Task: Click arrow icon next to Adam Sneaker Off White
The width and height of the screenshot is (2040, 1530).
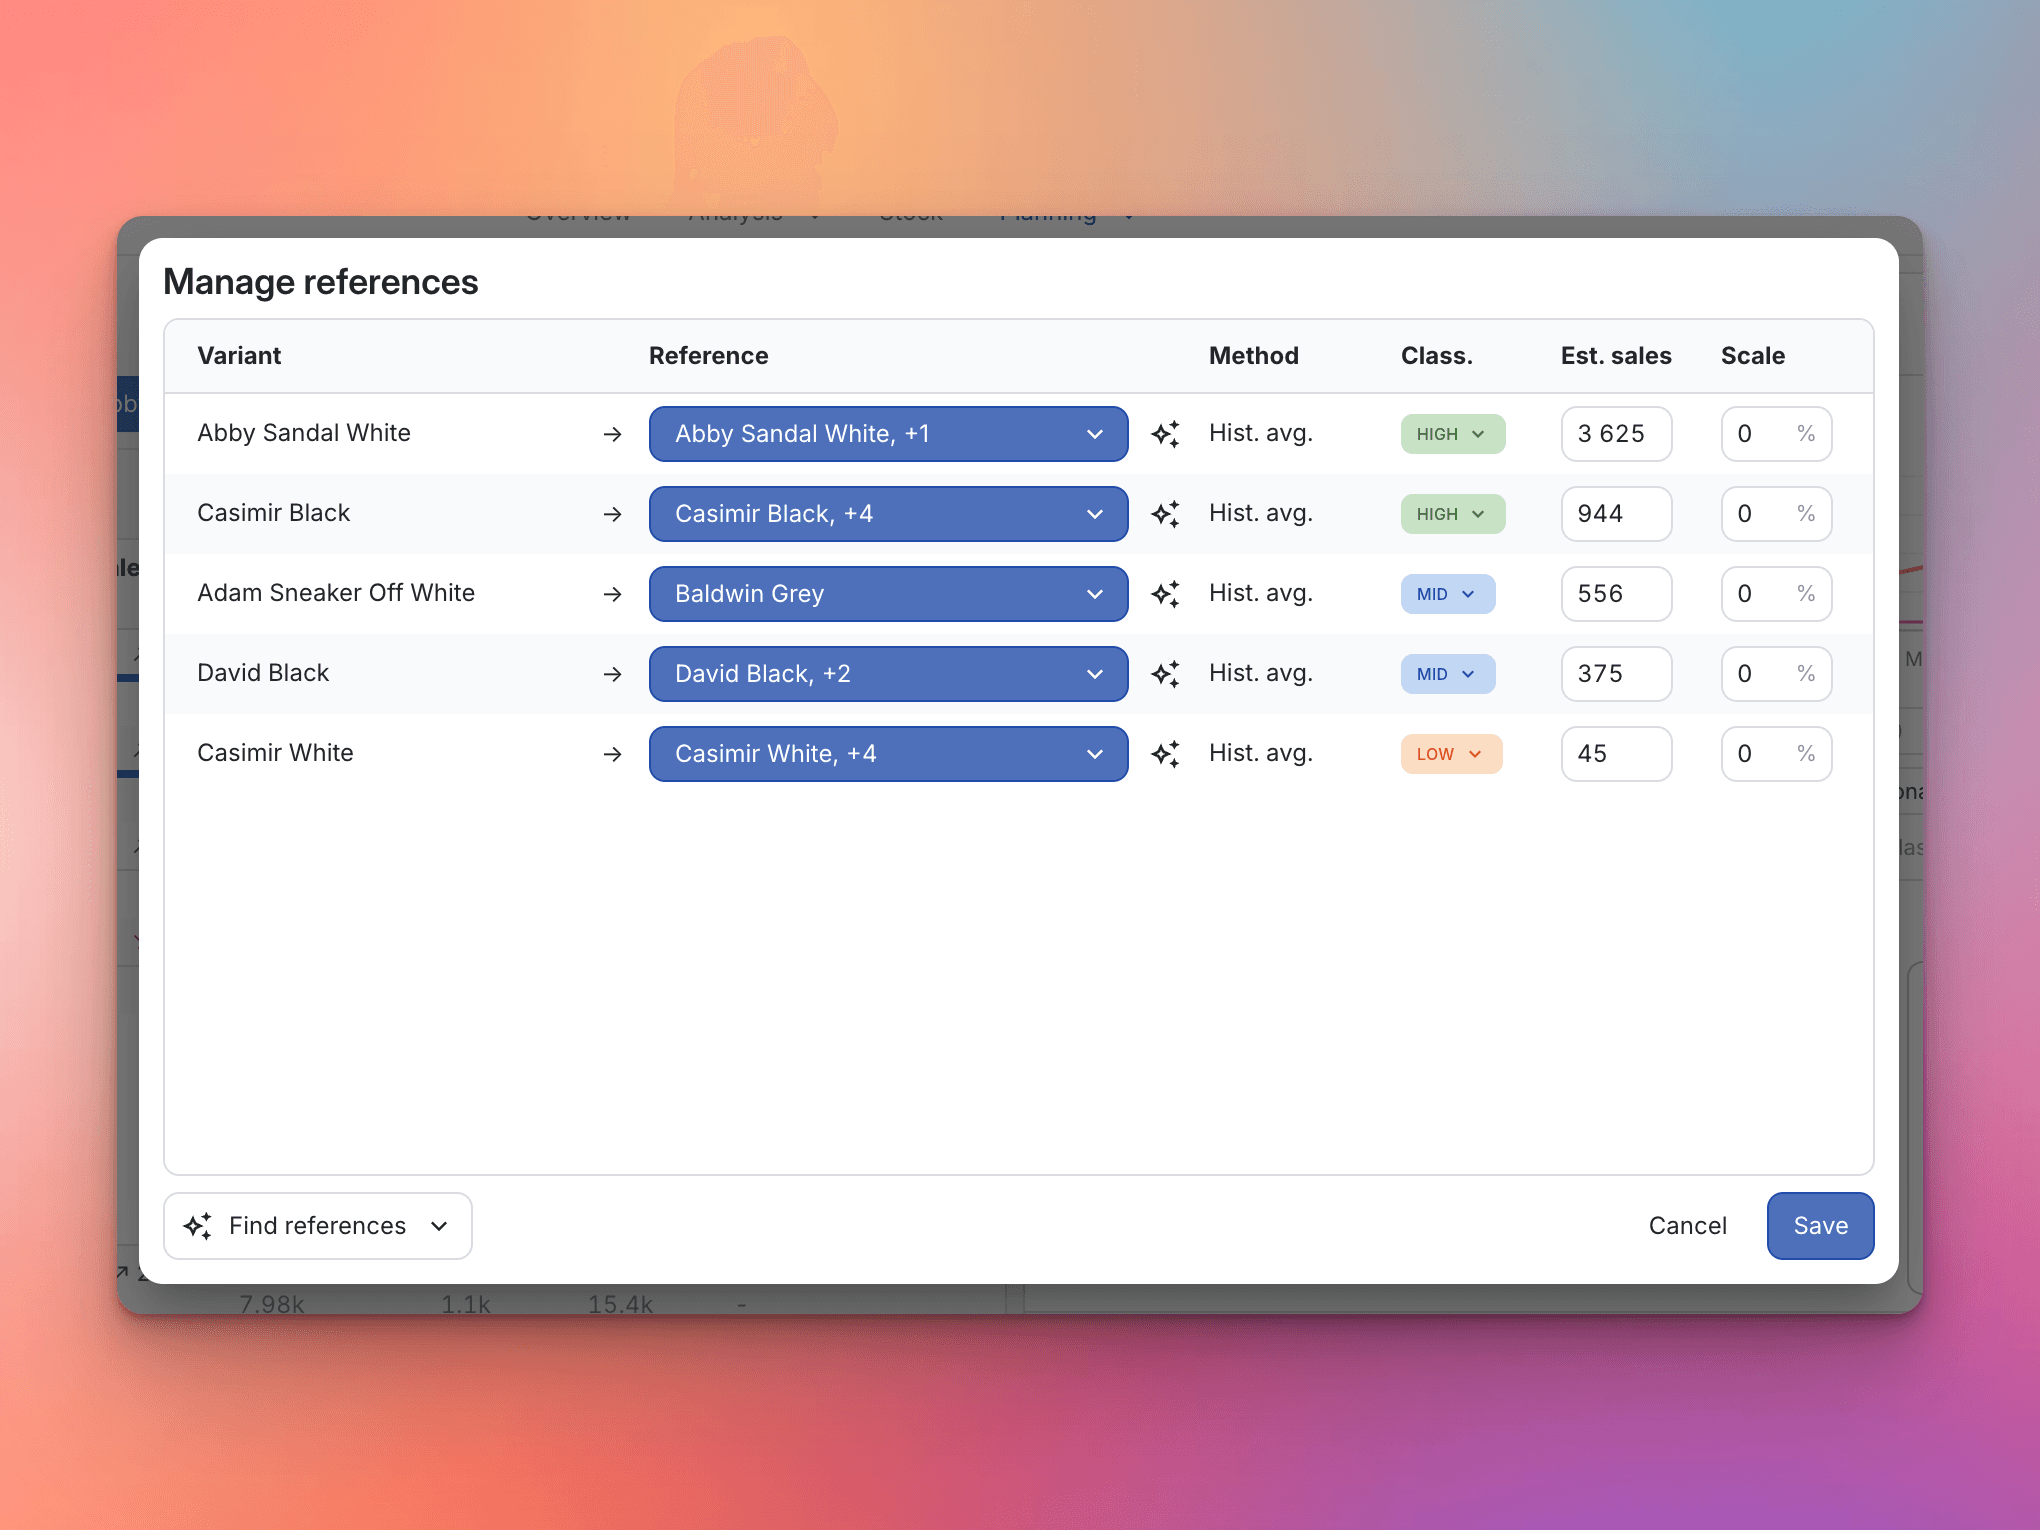Action: tap(613, 594)
